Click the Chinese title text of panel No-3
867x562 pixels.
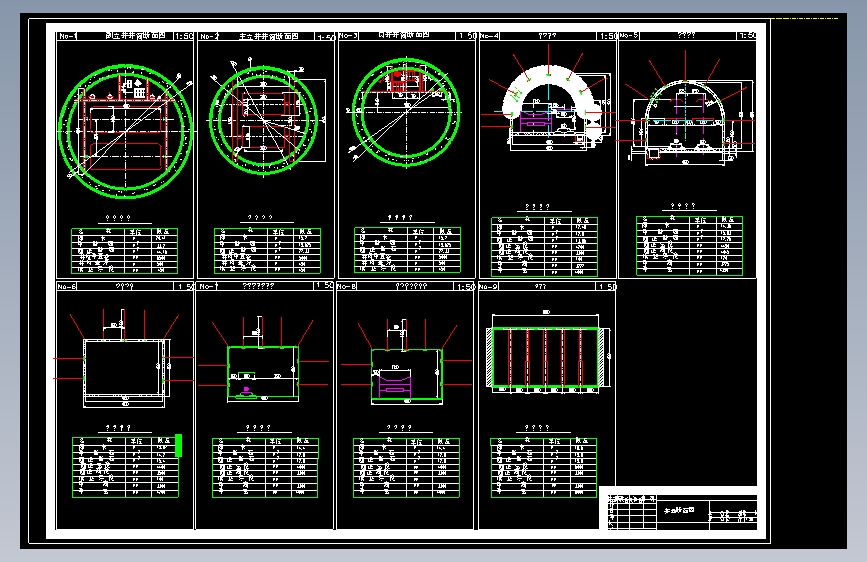[404, 35]
